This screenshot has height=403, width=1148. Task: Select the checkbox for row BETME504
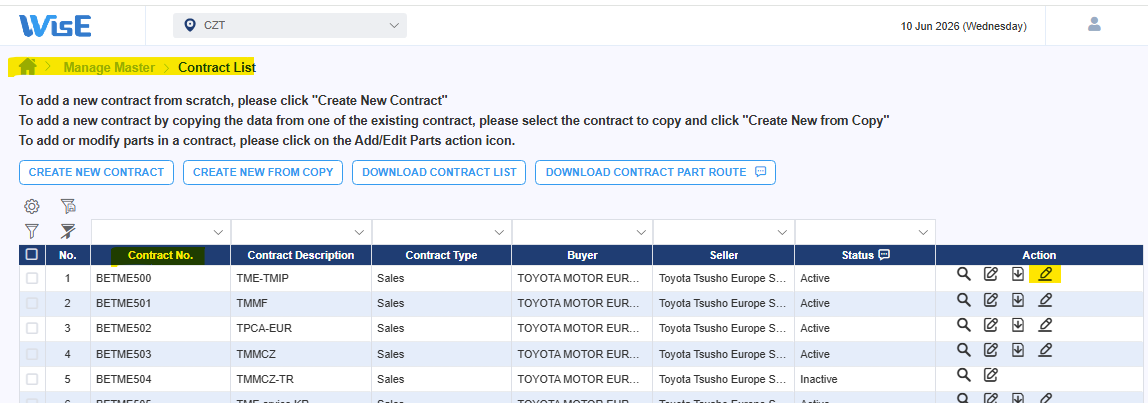tap(31, 380)
